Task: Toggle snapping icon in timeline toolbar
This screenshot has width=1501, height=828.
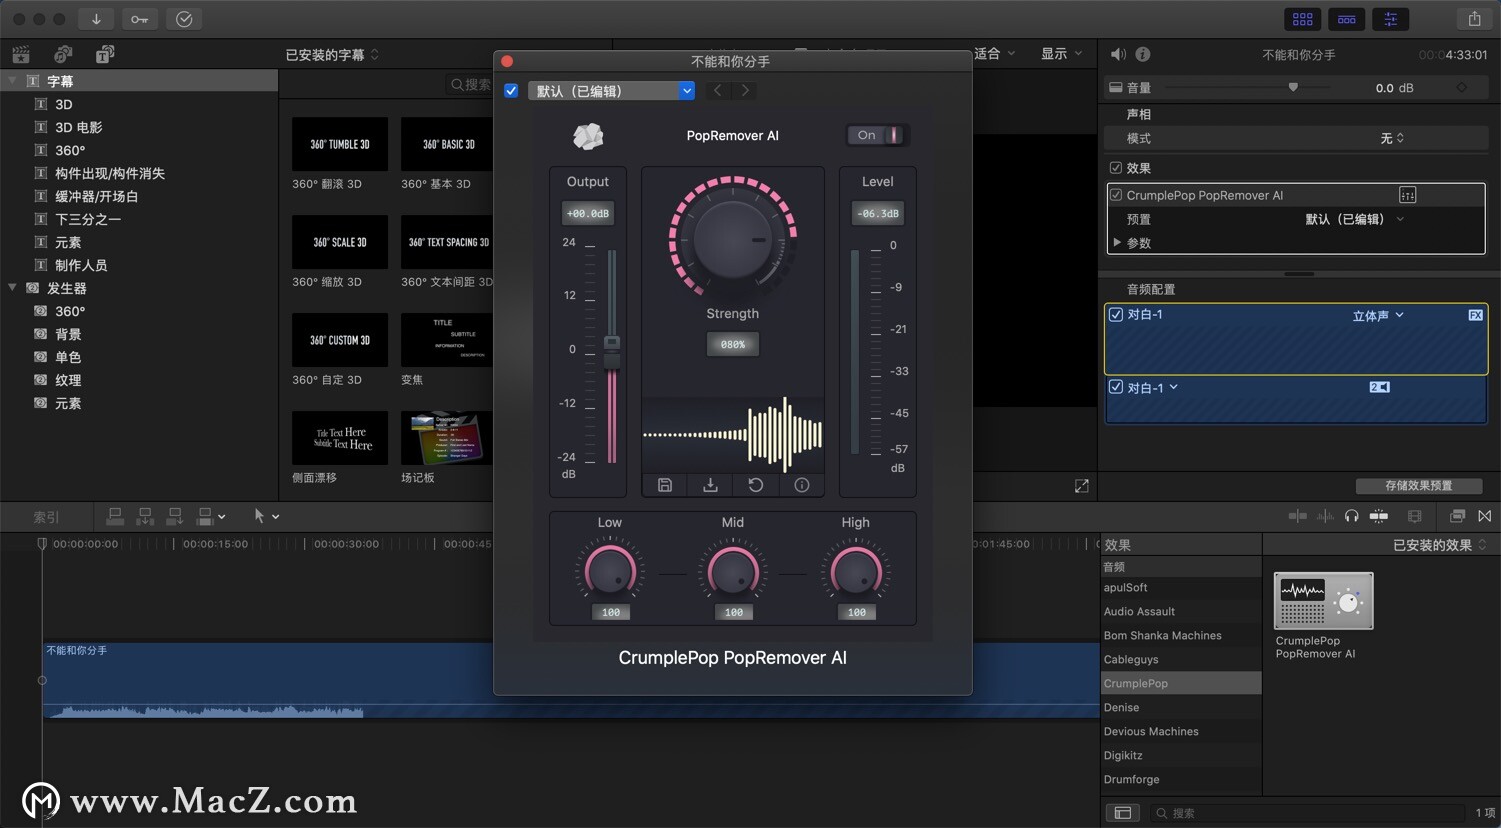Action: (1379, 516)
